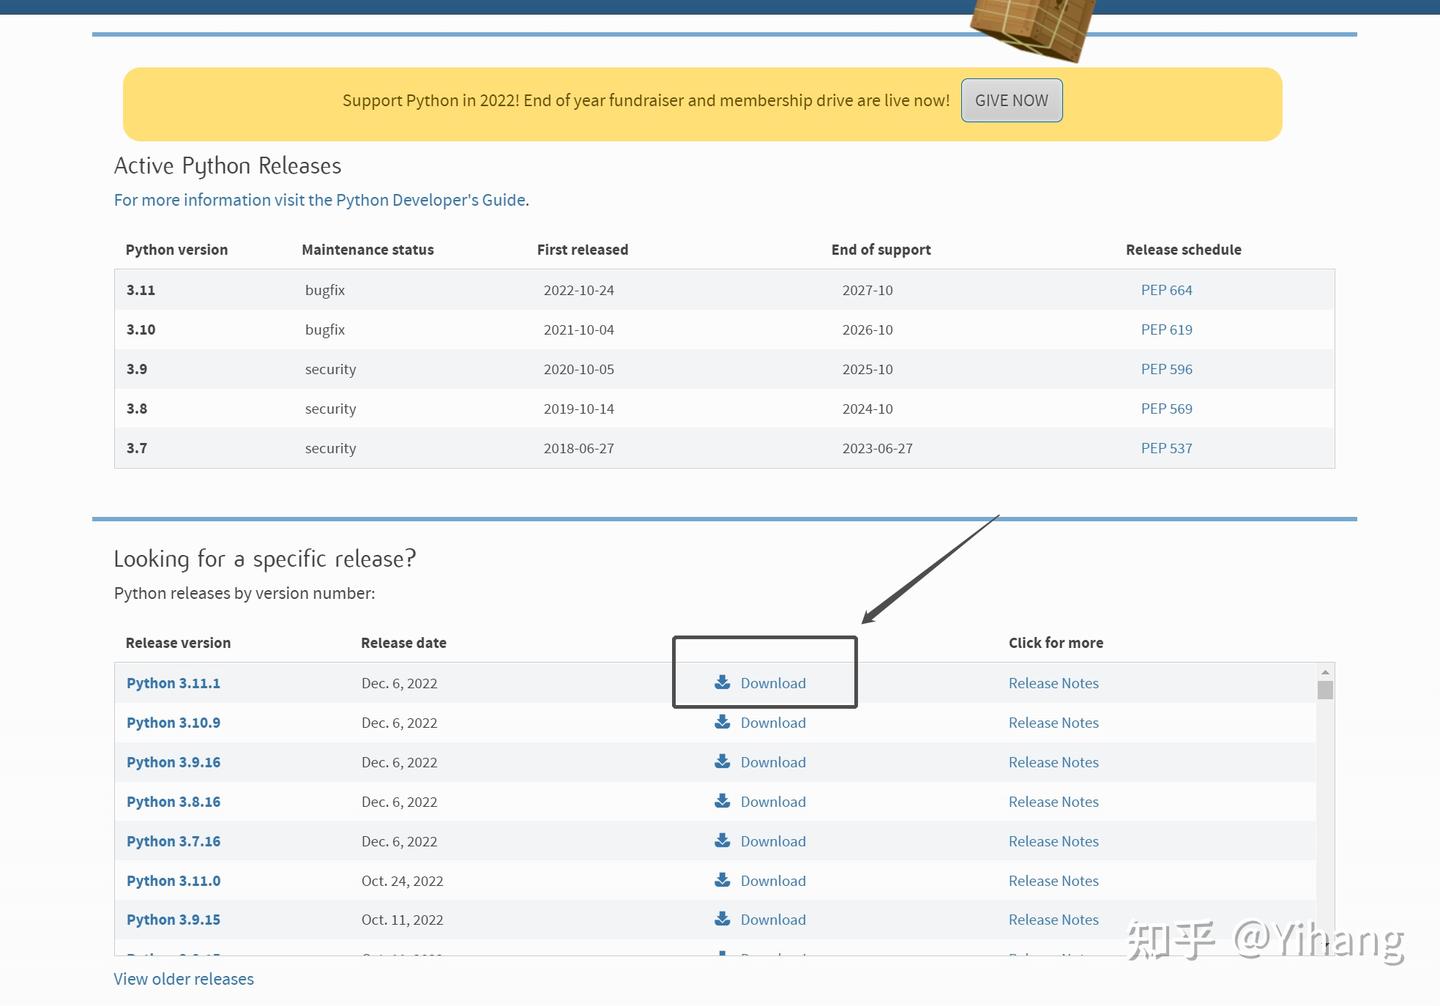This screenshot has height=1006, width=1440.
Task: Click the scrollbar up arrow in the releases list
Action: tap(1325, 671)
